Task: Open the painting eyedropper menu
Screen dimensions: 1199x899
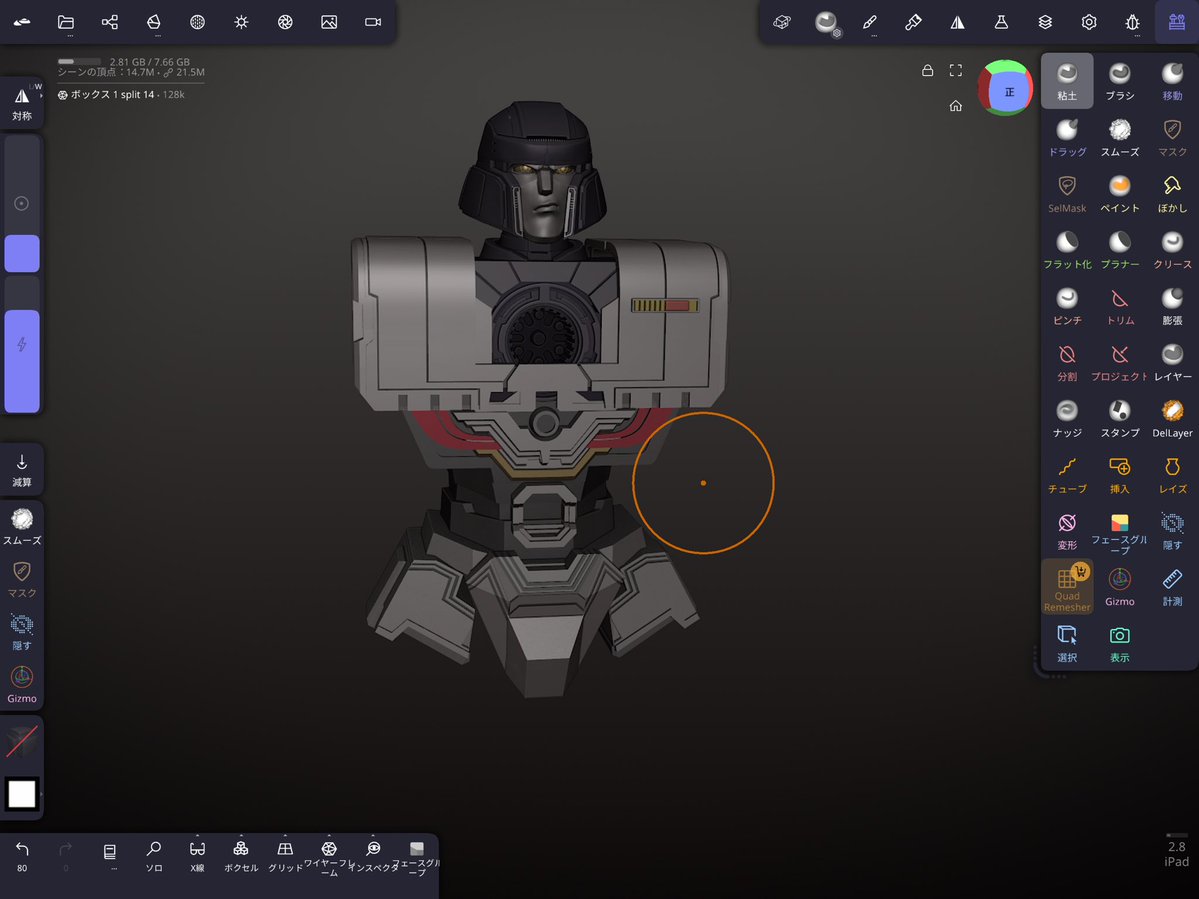Action: [x=913, y=22]
